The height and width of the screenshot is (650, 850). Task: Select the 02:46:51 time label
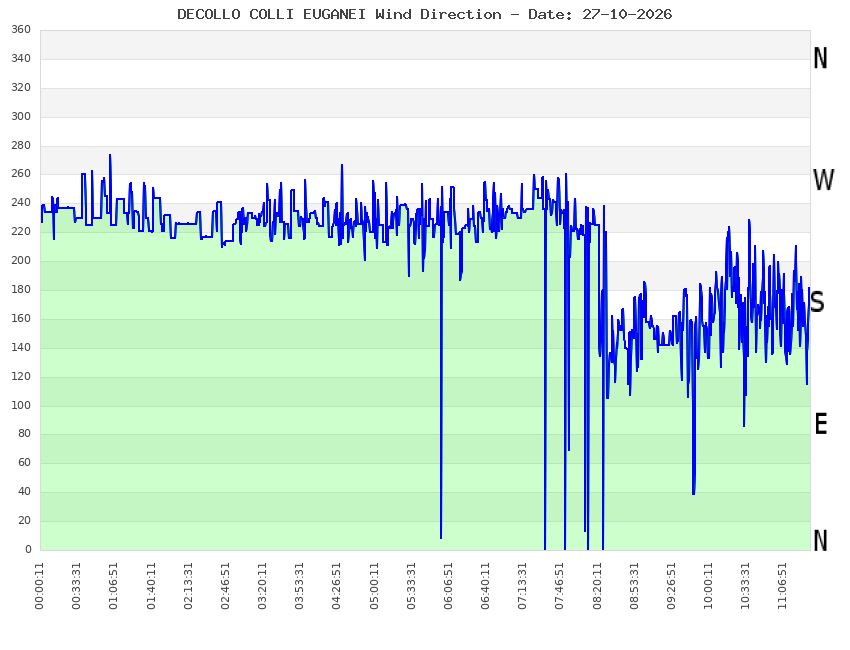tap(225, 586)
